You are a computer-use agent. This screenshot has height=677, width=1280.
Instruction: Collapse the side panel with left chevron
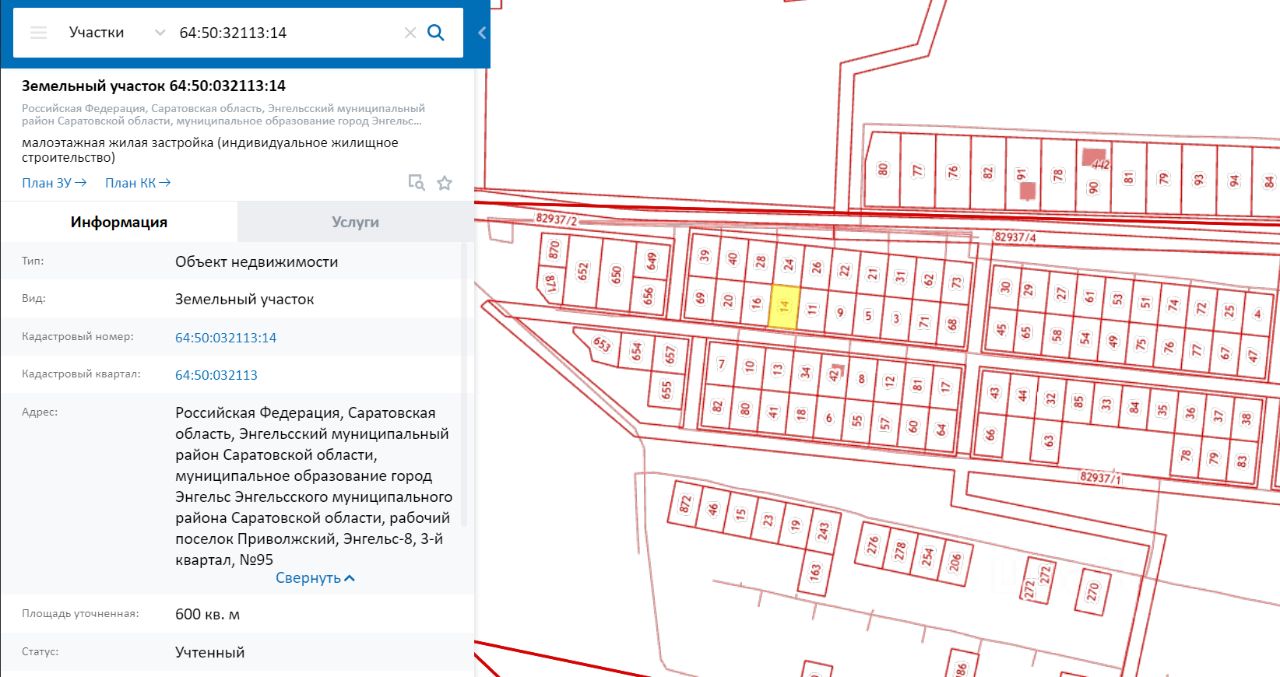point(482,33)
